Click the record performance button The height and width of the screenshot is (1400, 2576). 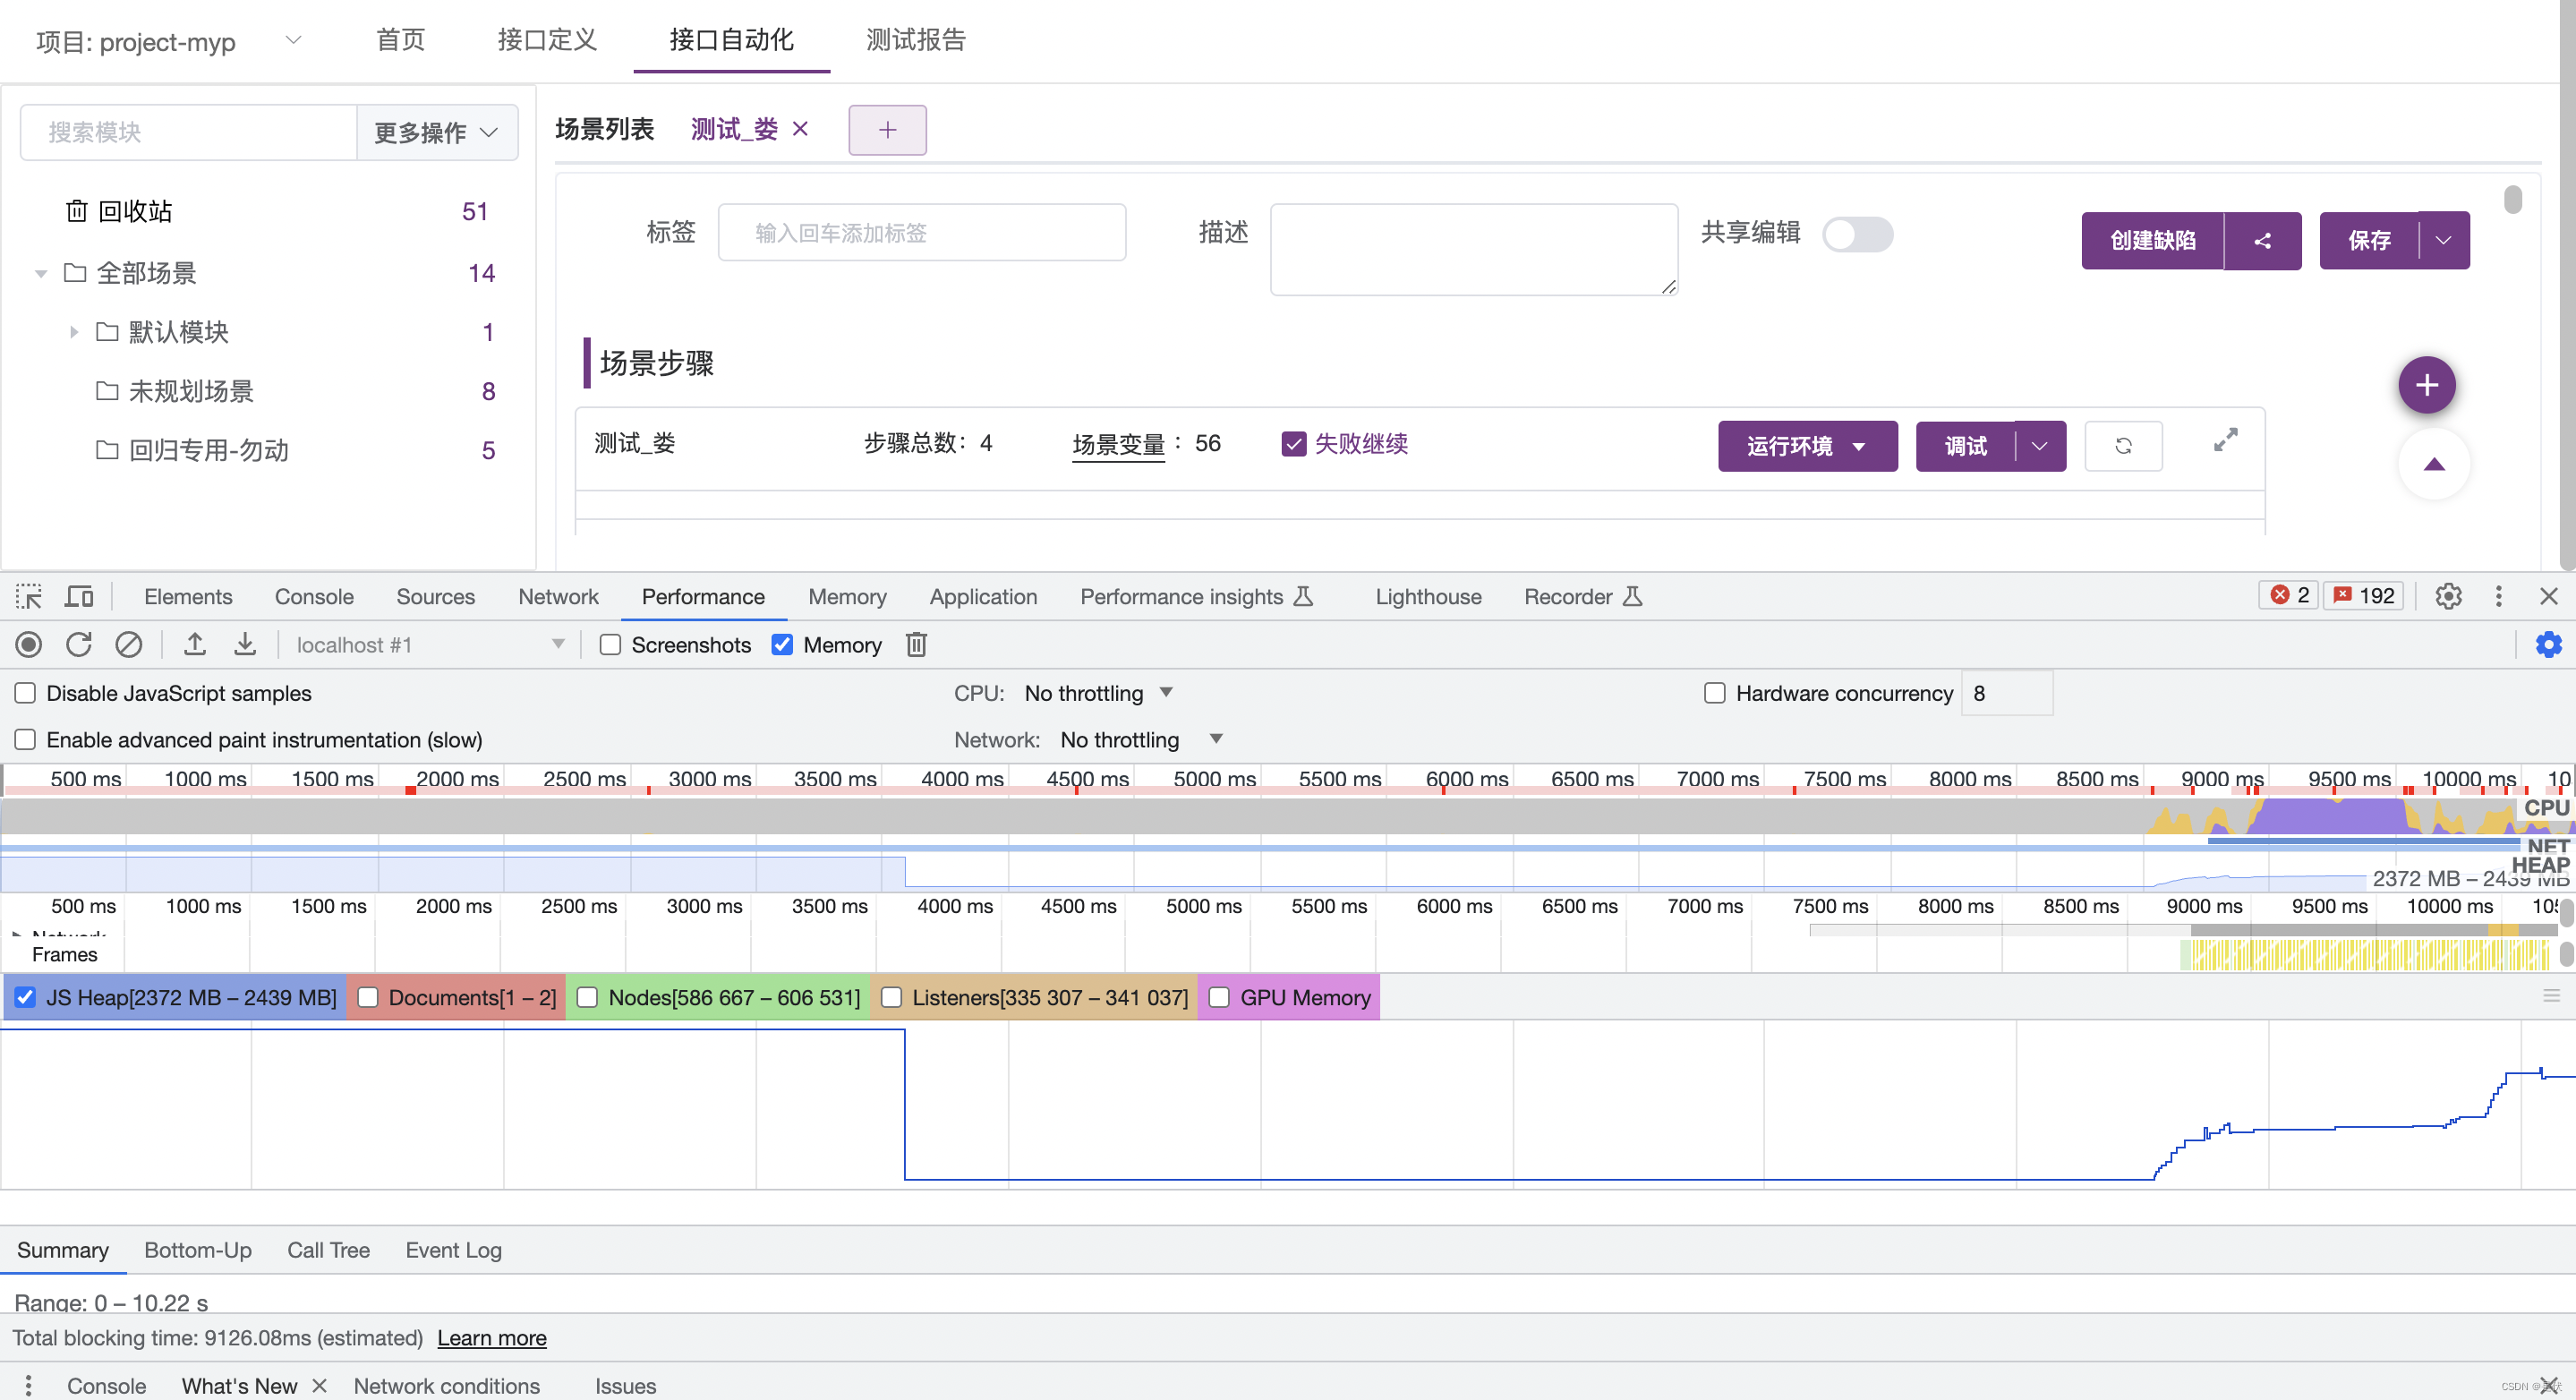pyautogui.click(x=30, y=643)
